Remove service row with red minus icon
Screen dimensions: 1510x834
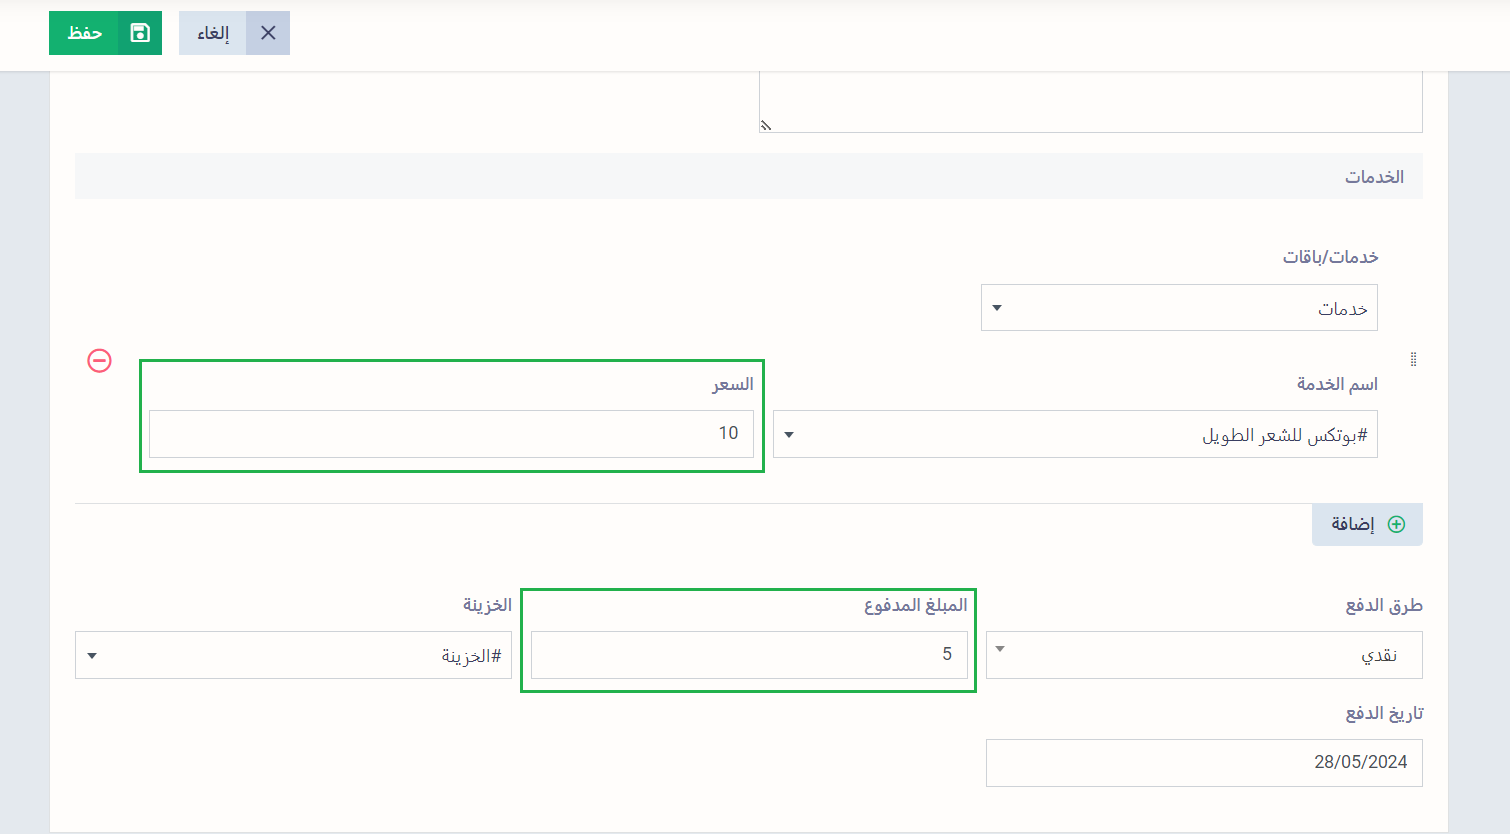coord(100,360)
